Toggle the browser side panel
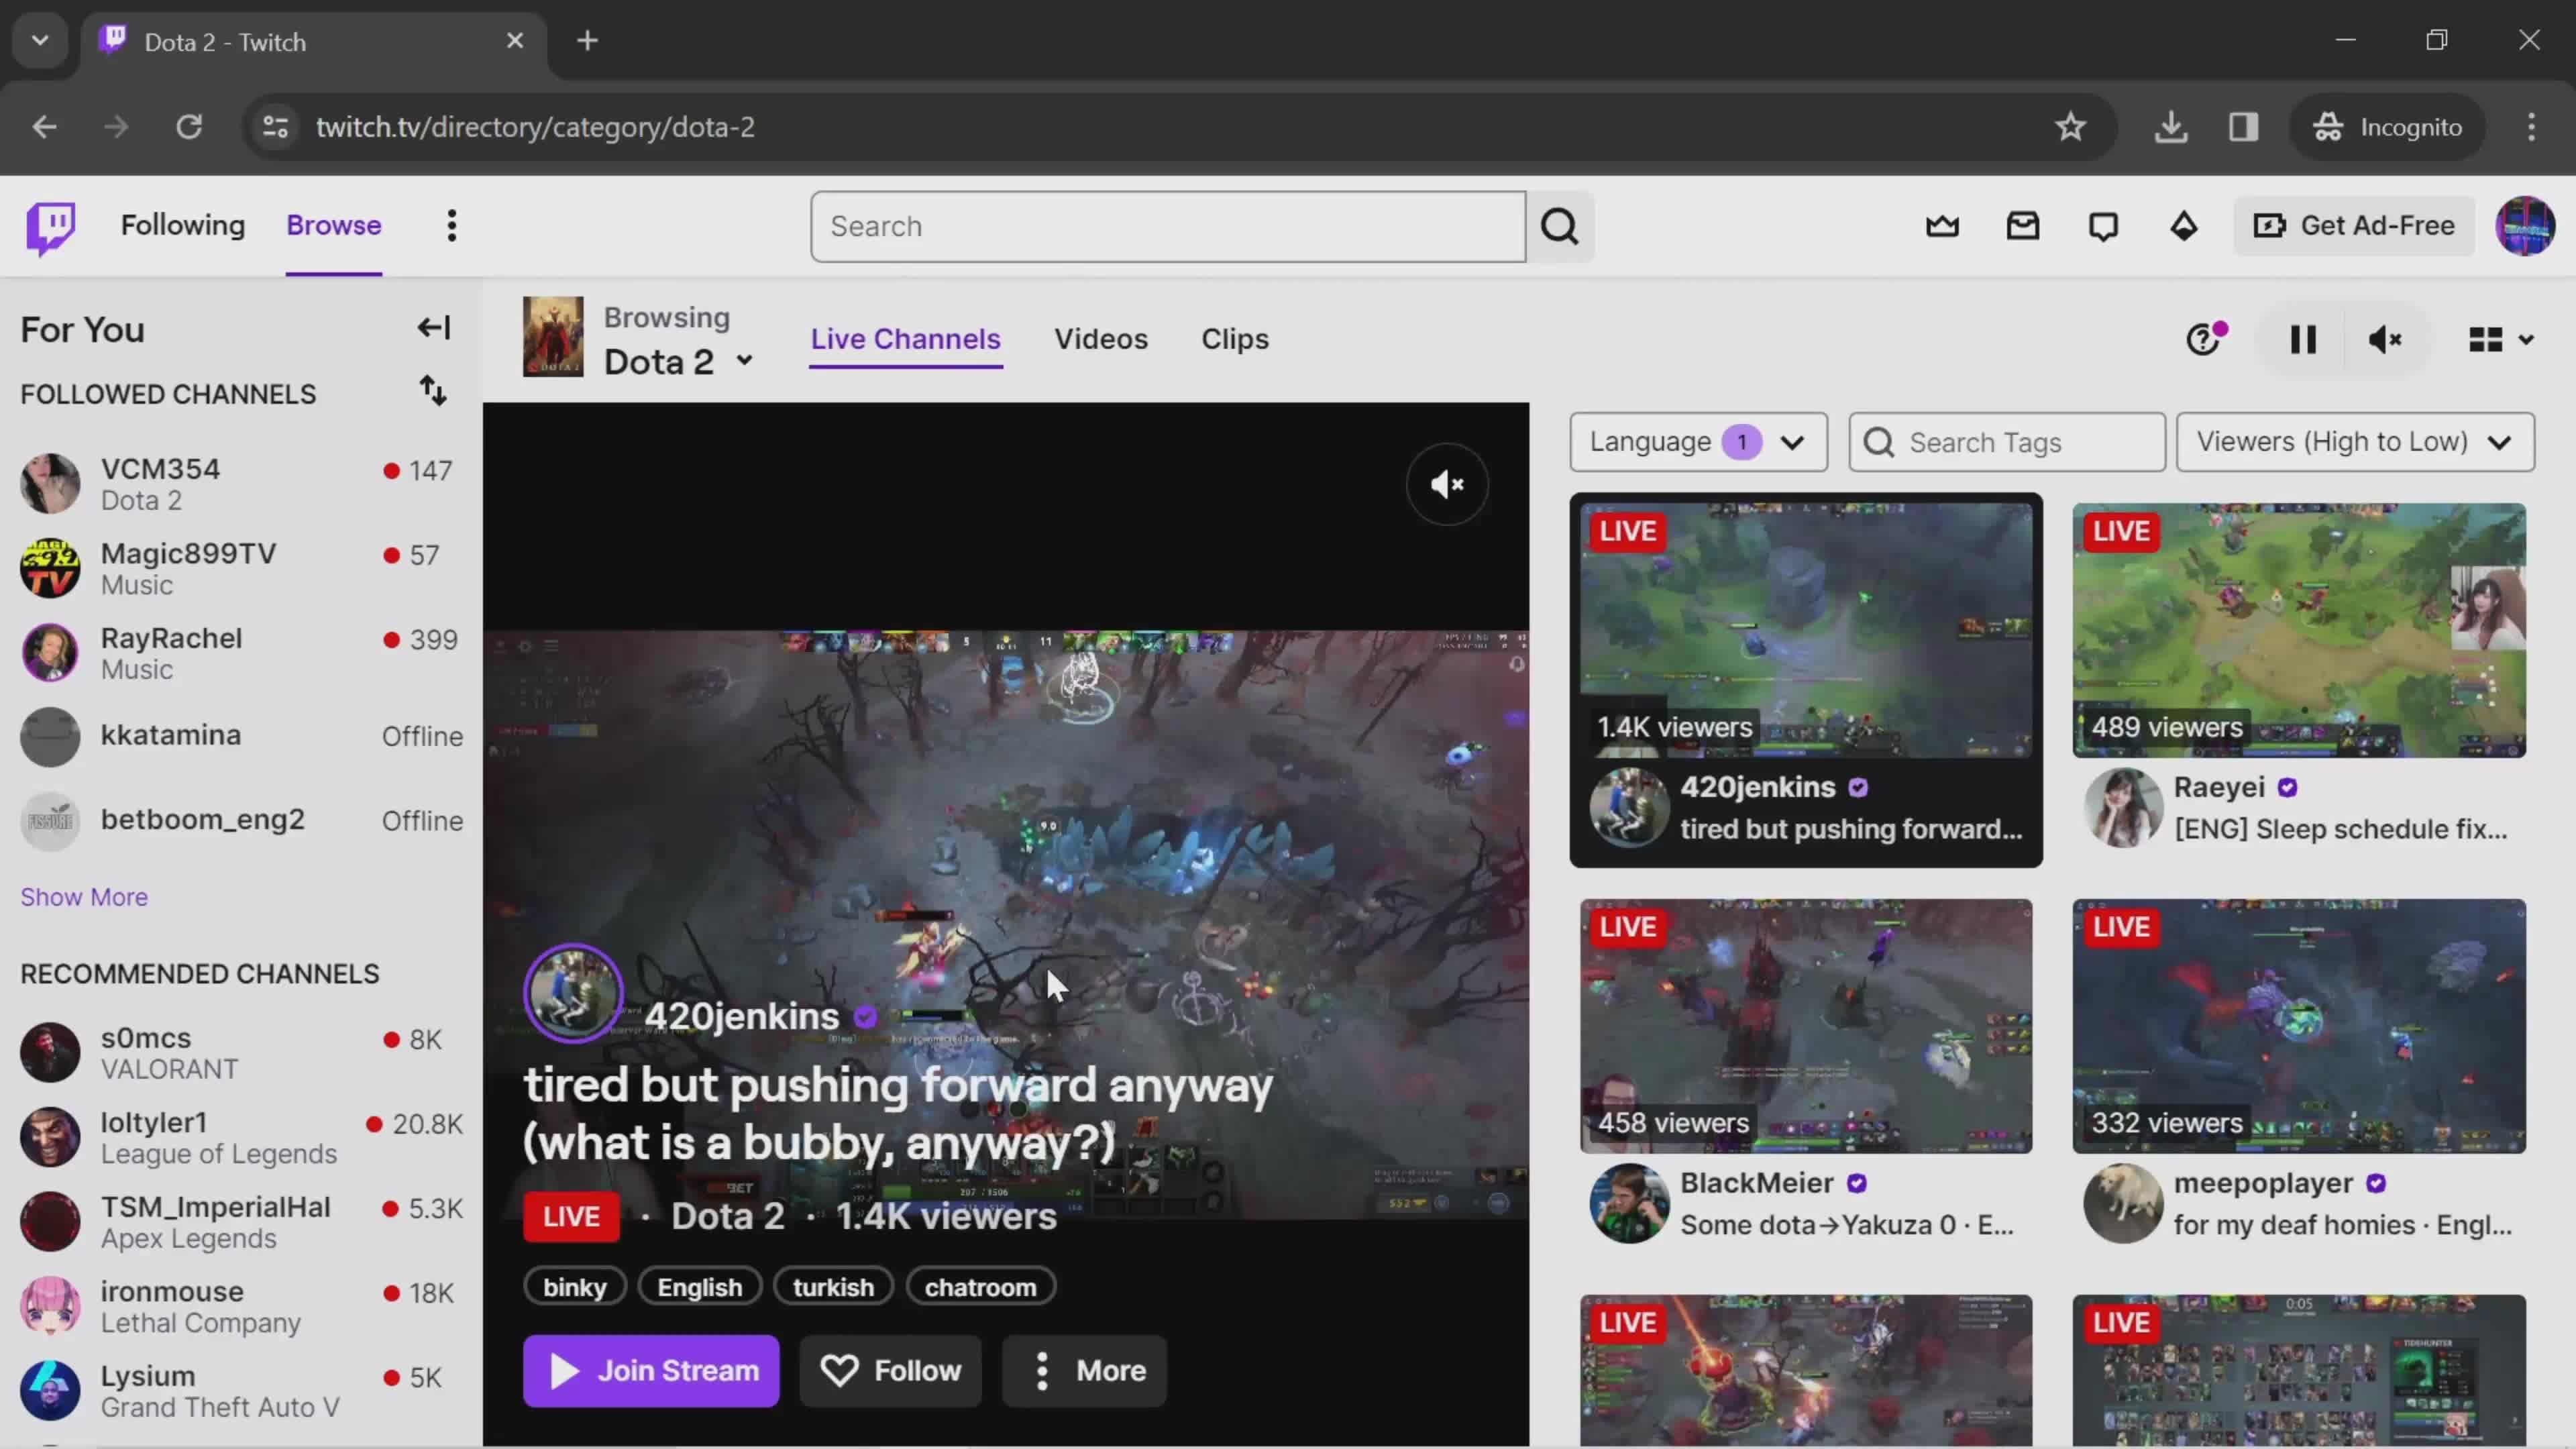This screenshot has height=1449, width=2576. pyautogui.click(x=2243, y=127)
